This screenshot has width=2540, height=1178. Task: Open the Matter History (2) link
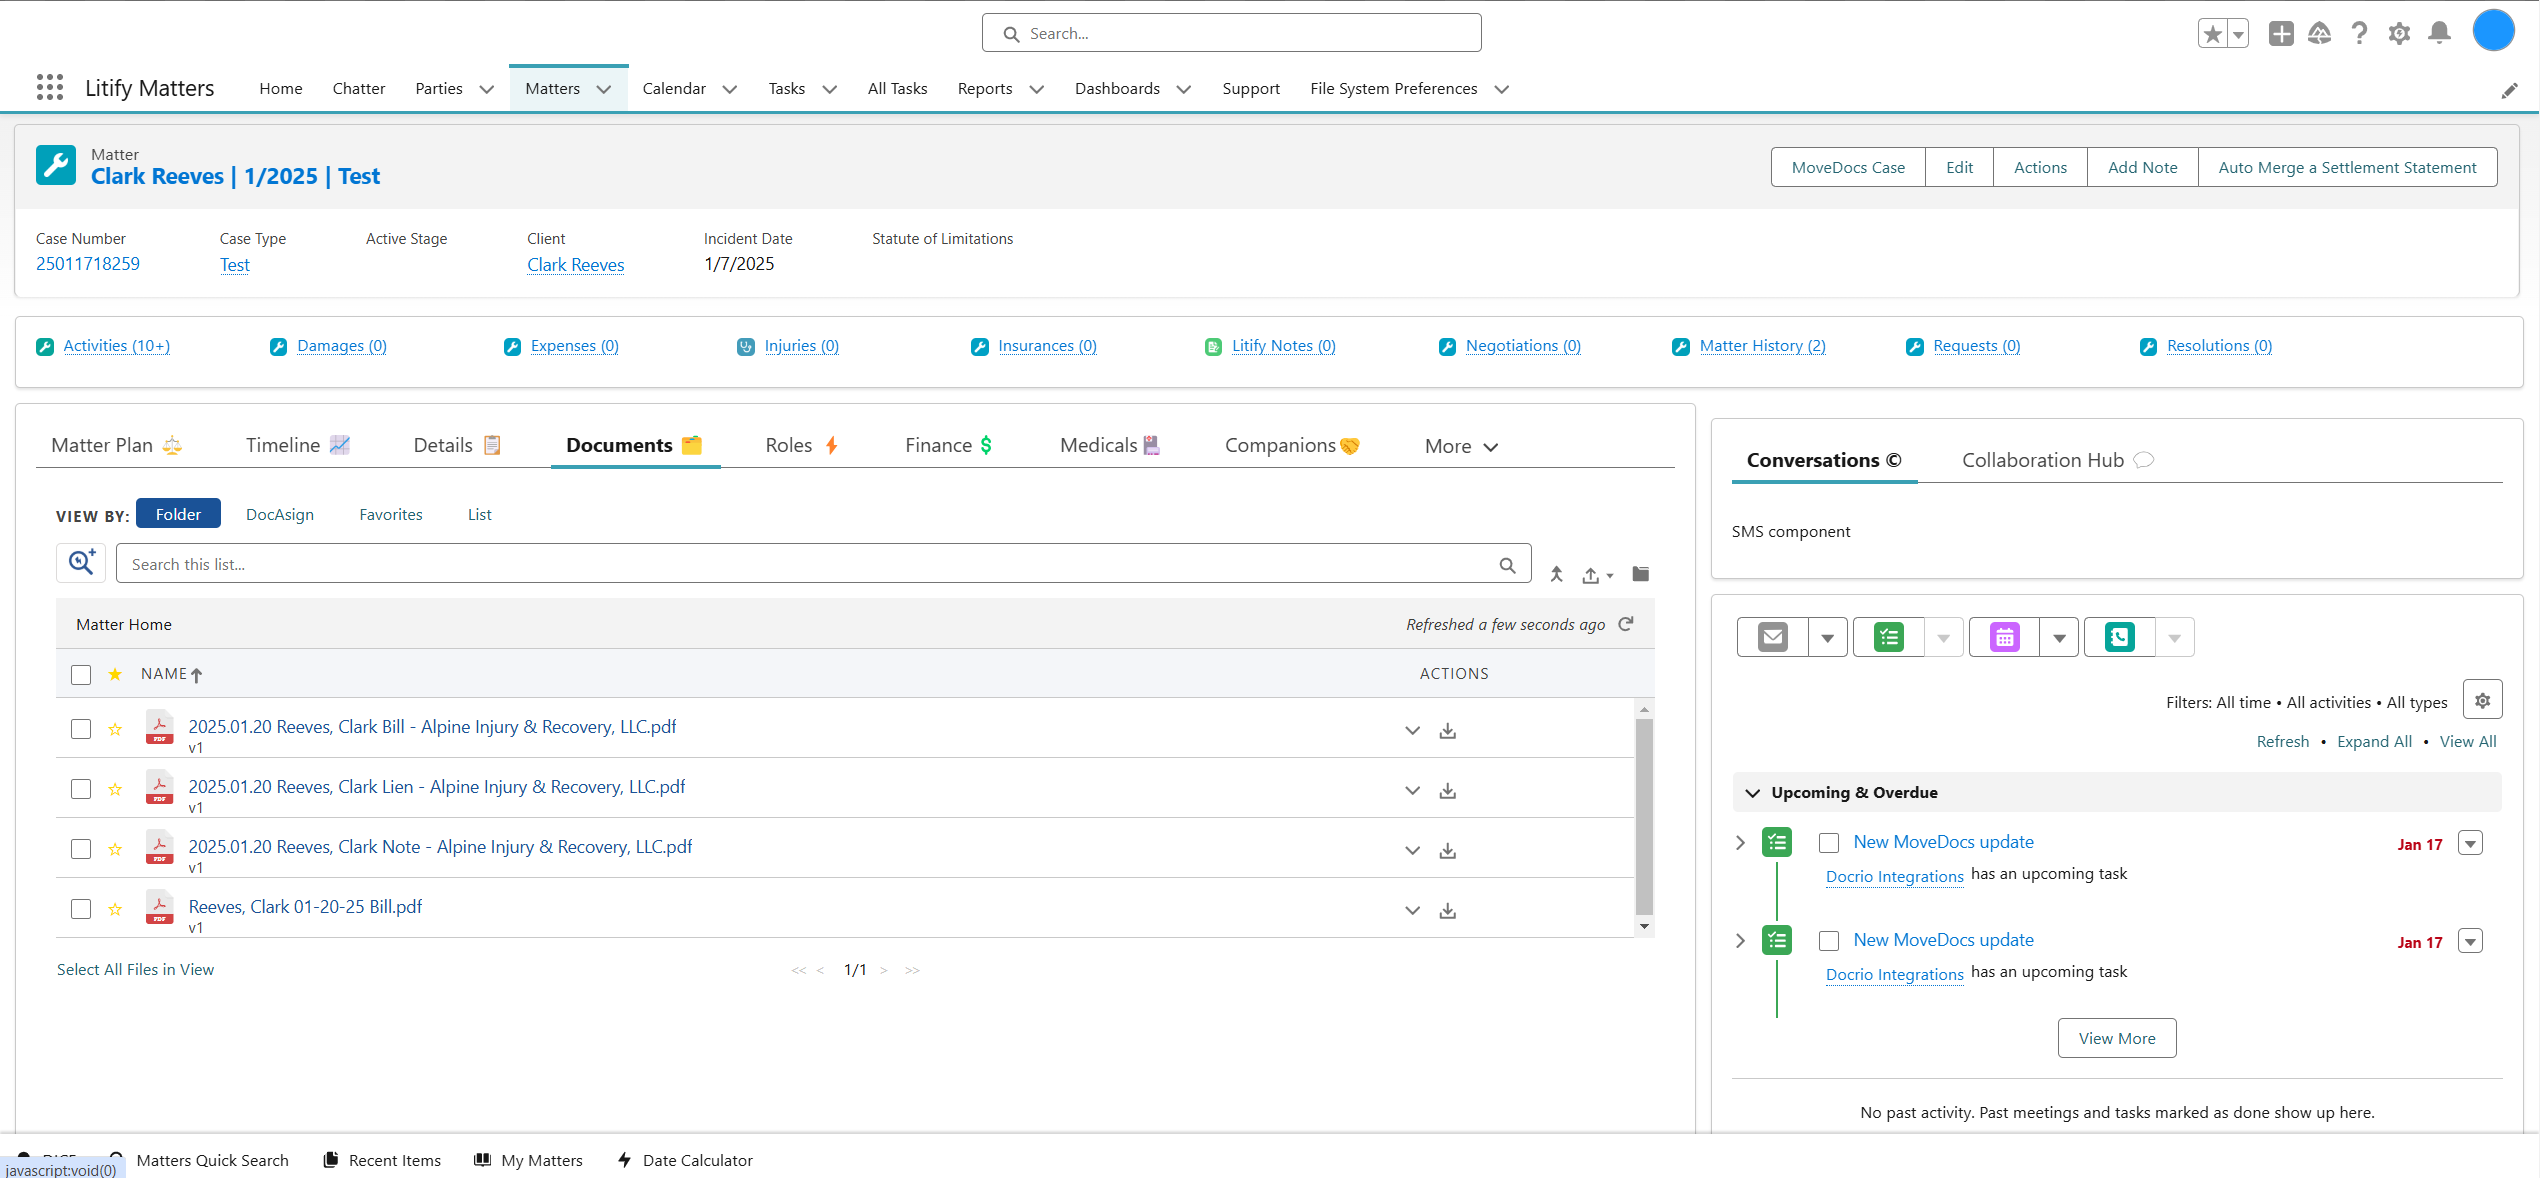pyautogui.click(x=1762, y=346)
